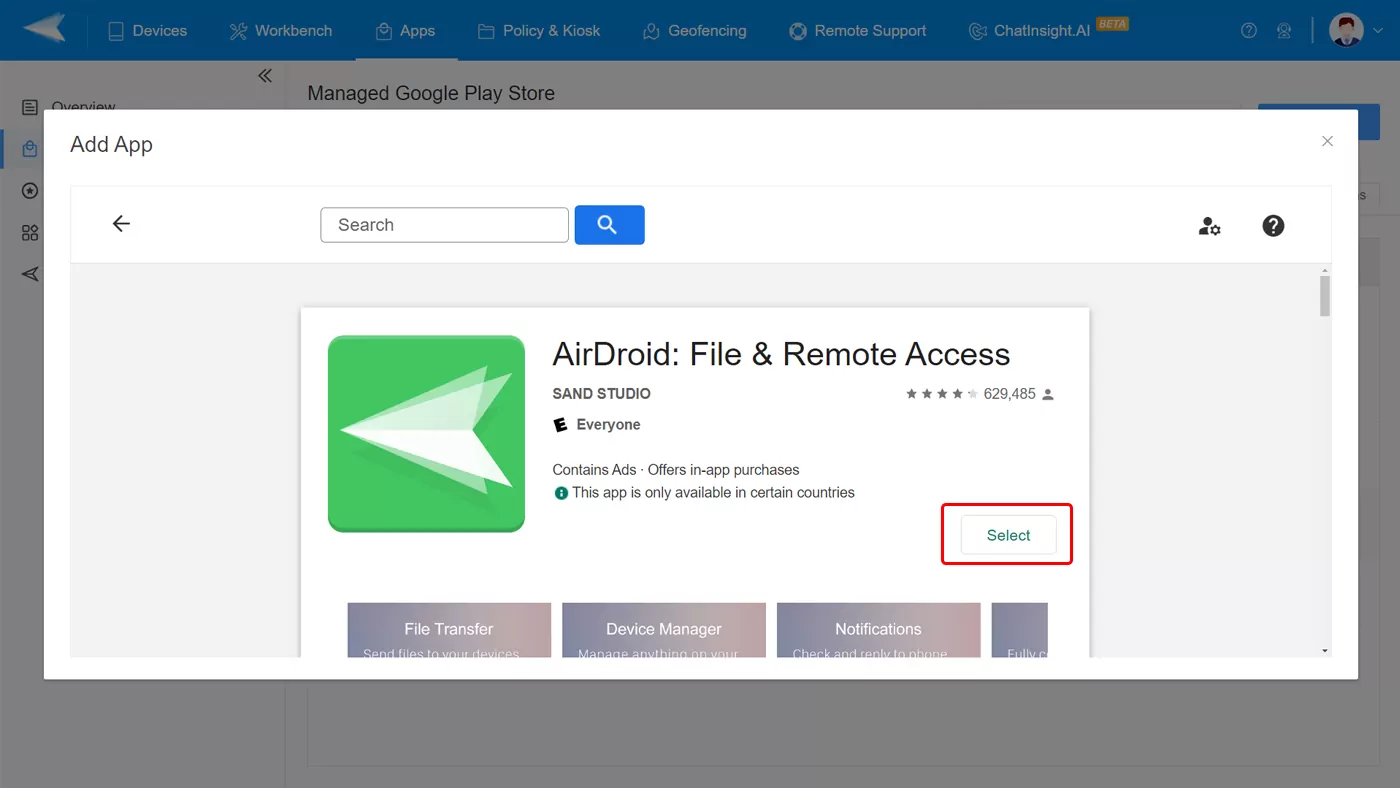This screenshot has width=1400, height=788.
Task: Click the Contains Ads text line
Action: click(x=676, y=470)
